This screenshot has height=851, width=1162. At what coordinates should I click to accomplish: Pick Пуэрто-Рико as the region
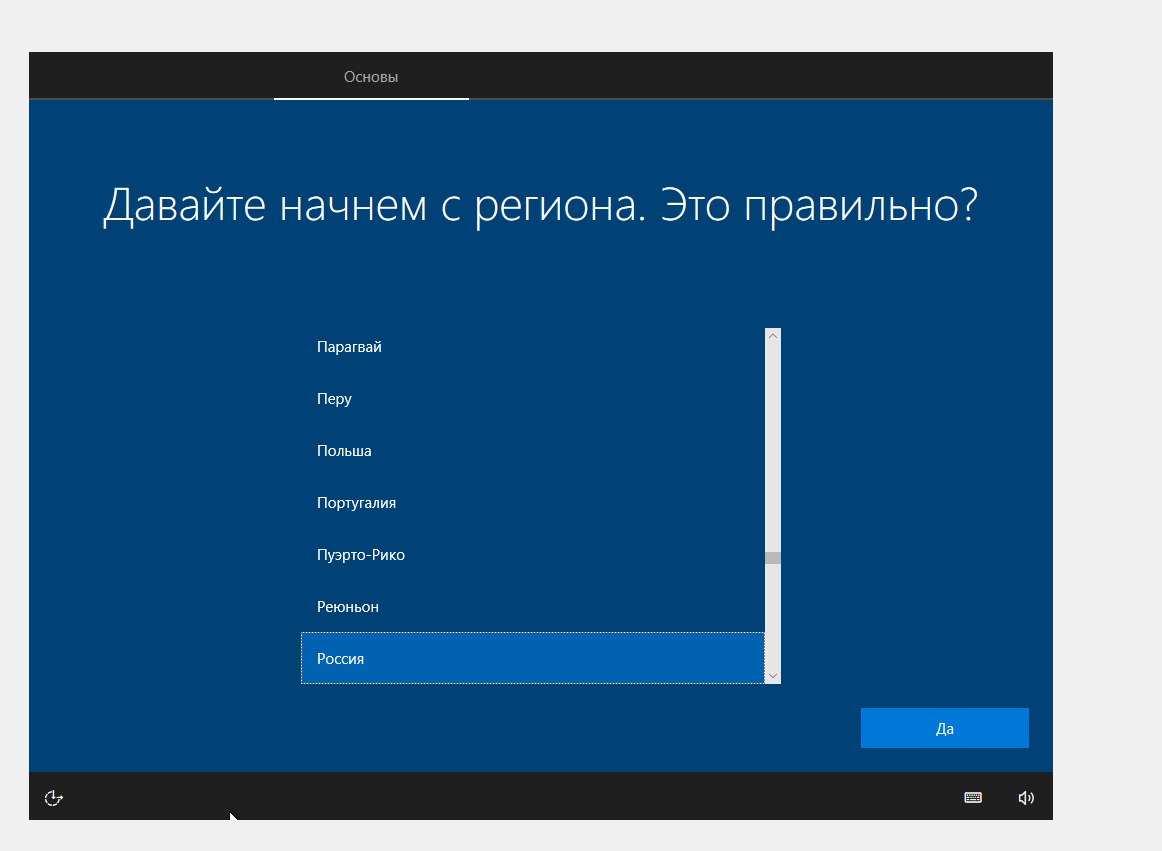(x=533, y=554)
